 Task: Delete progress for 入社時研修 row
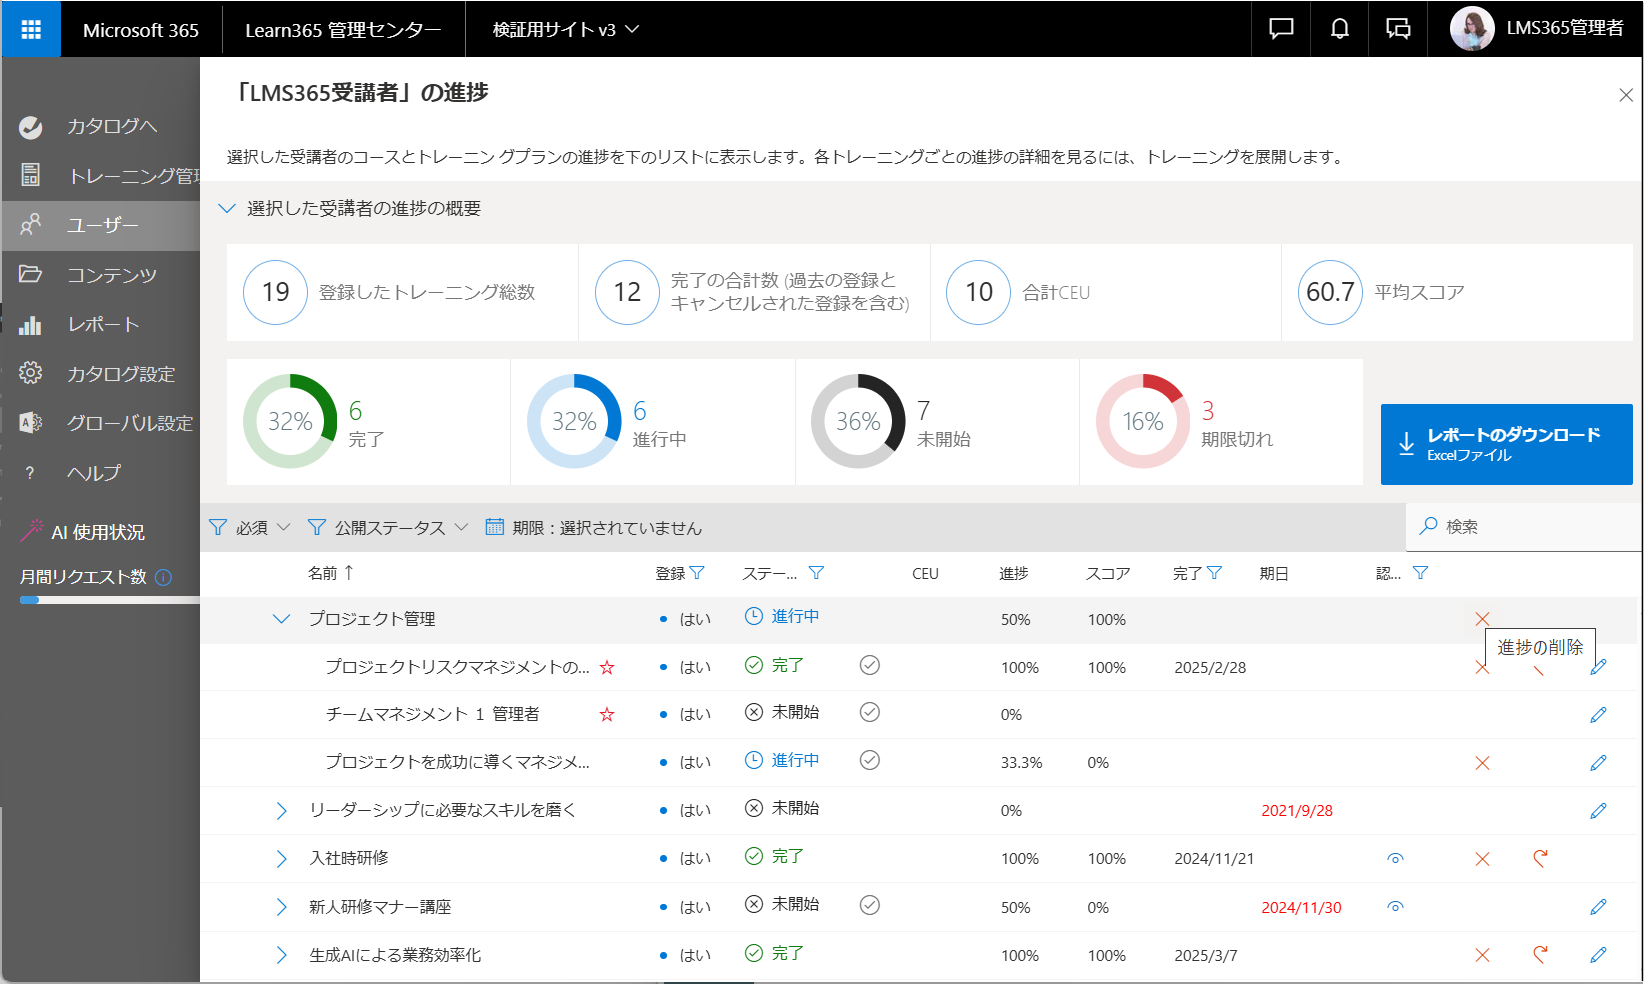pyautogui.click(x=1482, y=859)
